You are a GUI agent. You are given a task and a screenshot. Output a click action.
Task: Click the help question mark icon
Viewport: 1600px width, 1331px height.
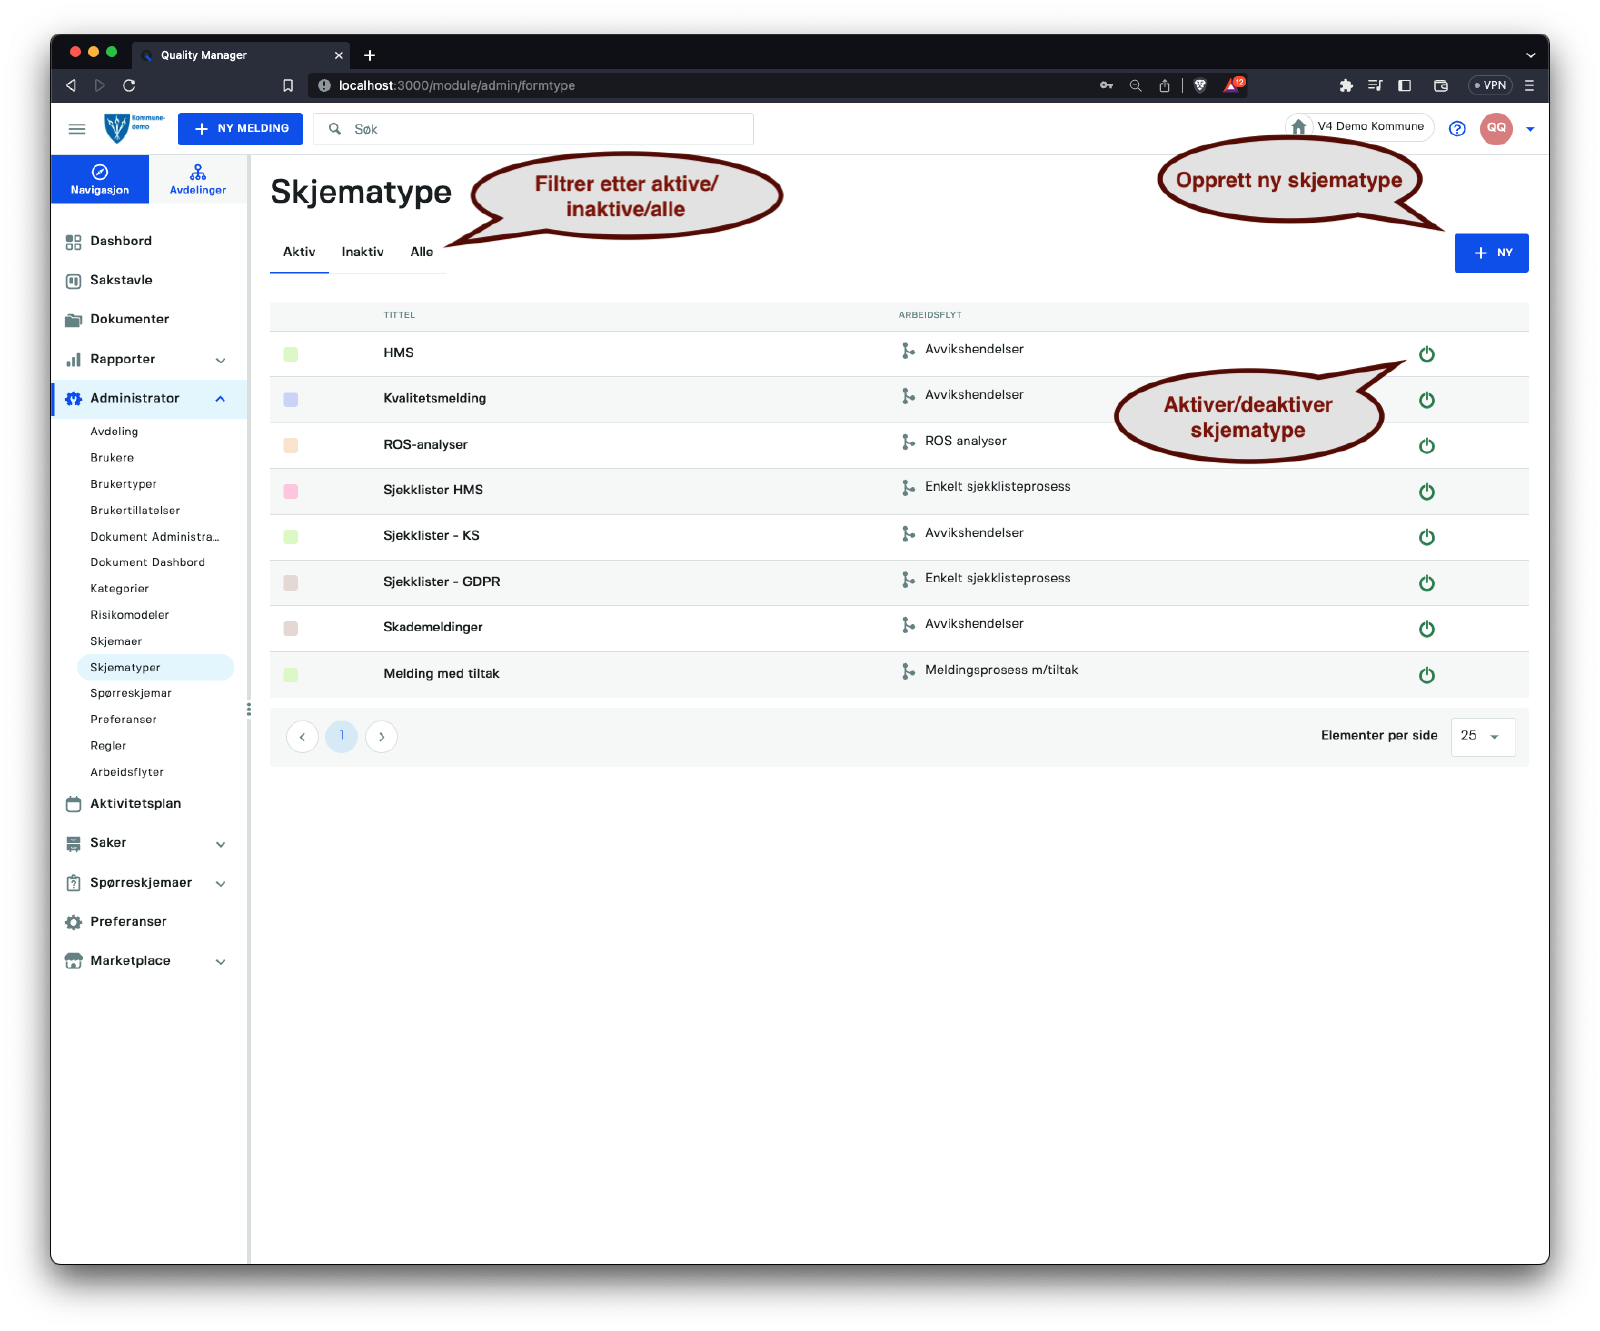(1457, 128)
